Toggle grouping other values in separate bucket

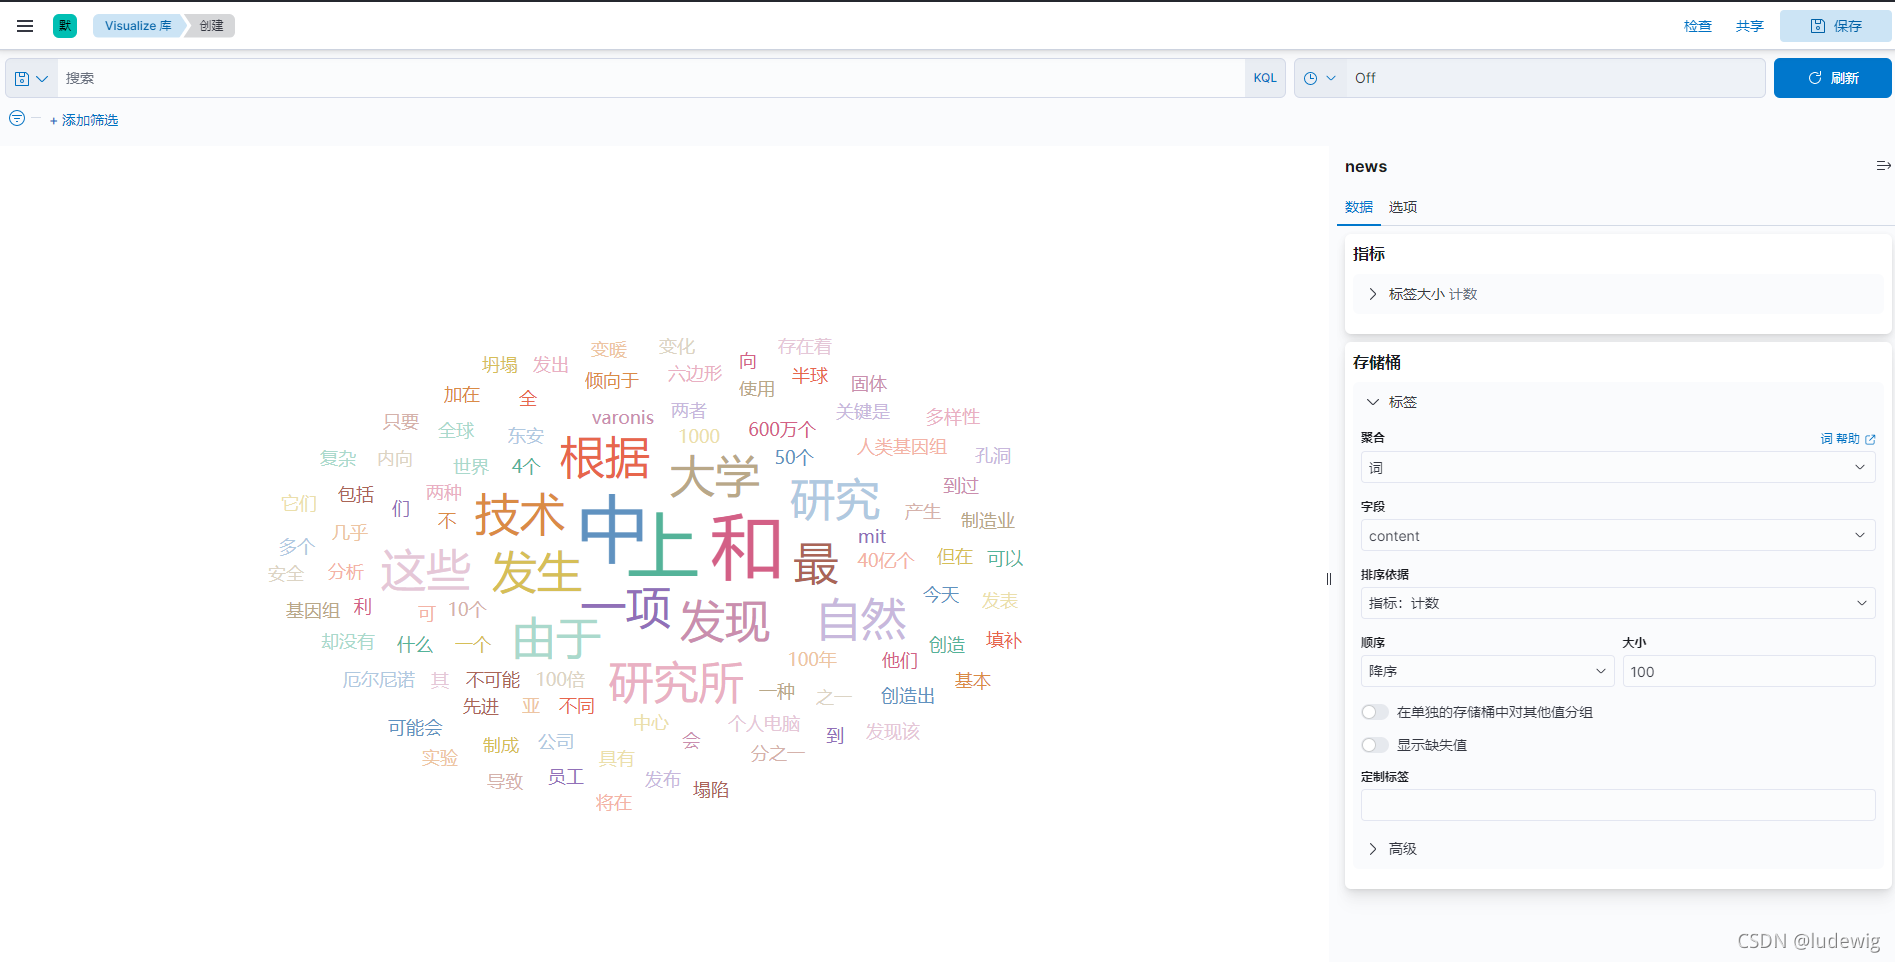pos(1375,712)
